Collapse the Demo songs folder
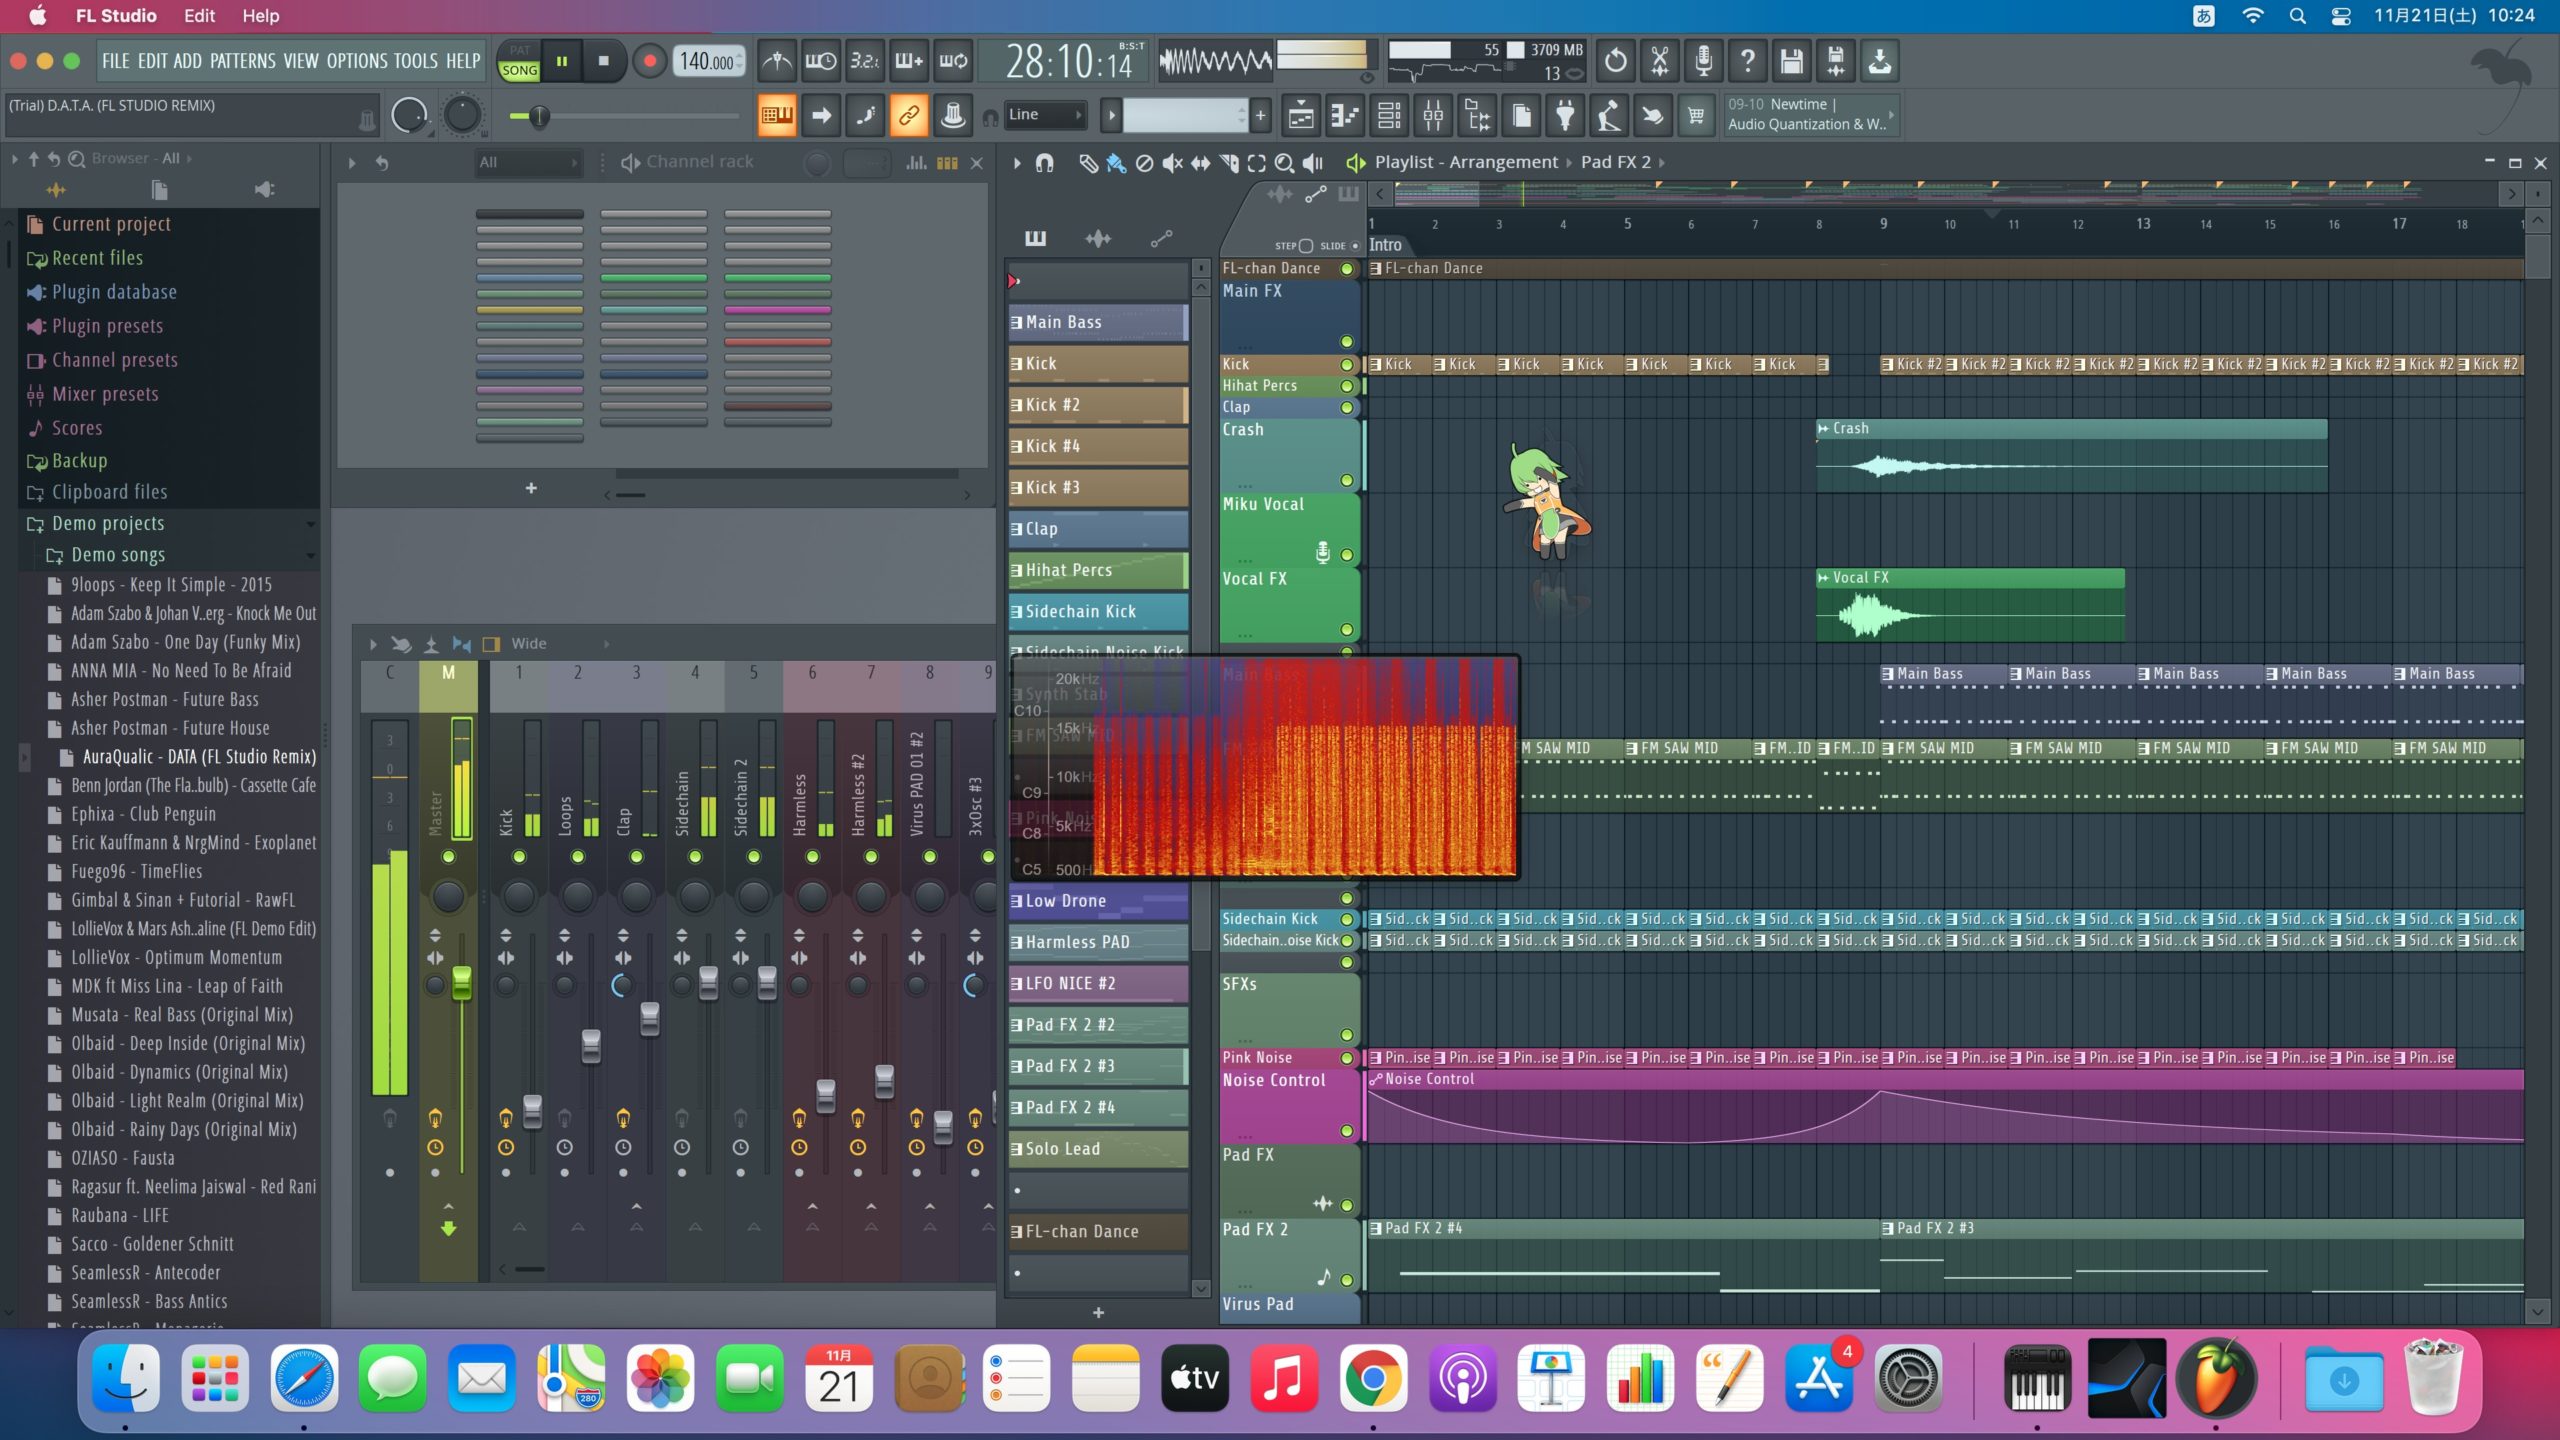The image size is (2560, 1440). 311,555
